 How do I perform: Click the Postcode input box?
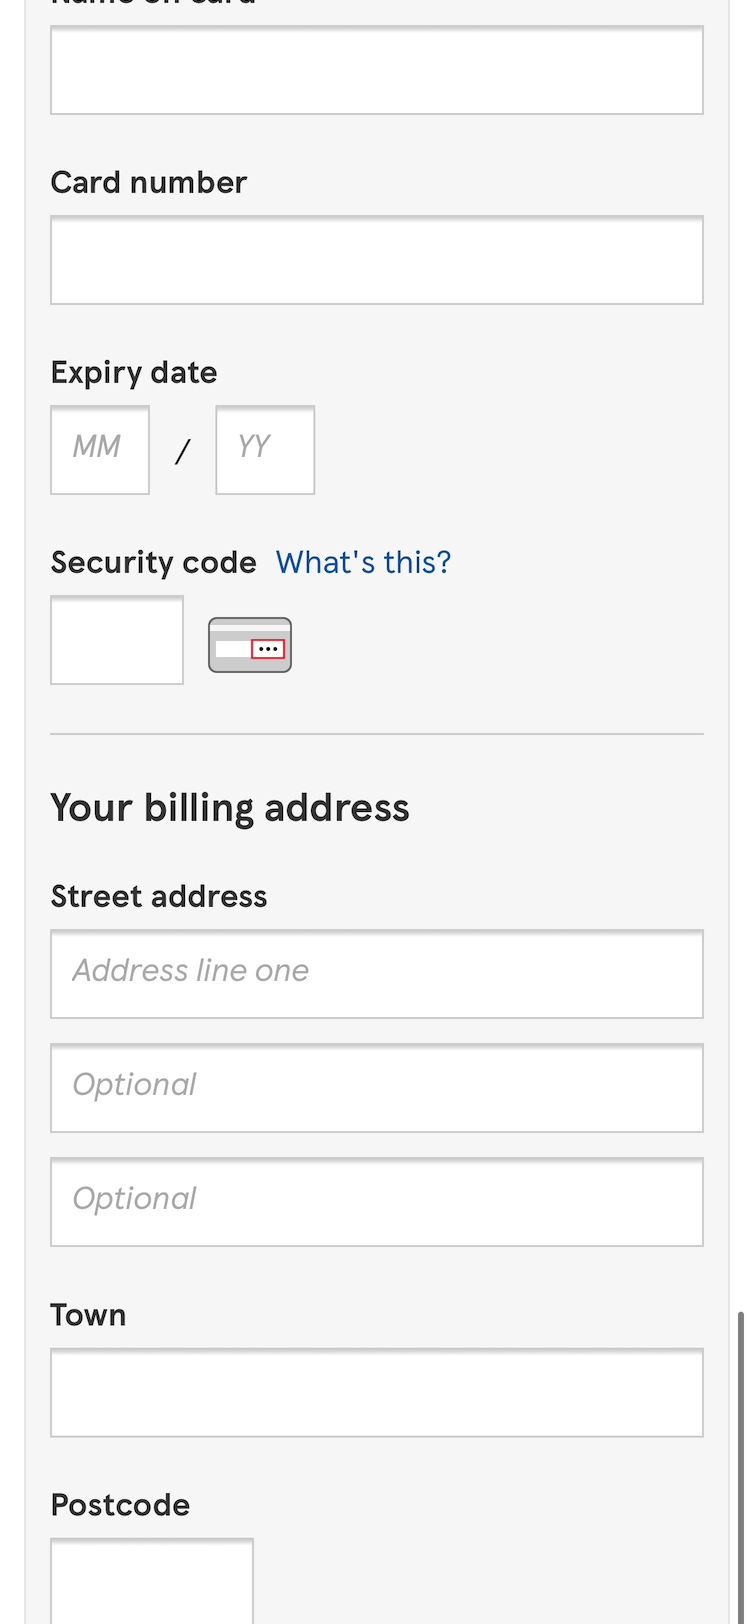click(x=152, y=1580)
